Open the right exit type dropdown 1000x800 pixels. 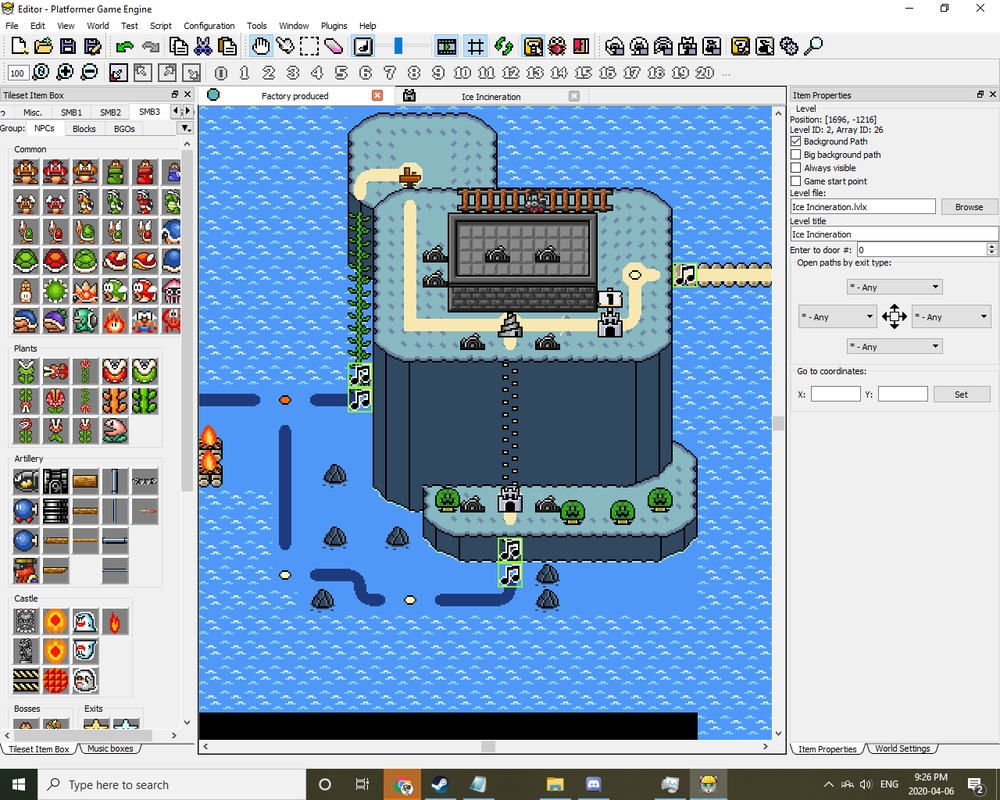tap(951, 316)
